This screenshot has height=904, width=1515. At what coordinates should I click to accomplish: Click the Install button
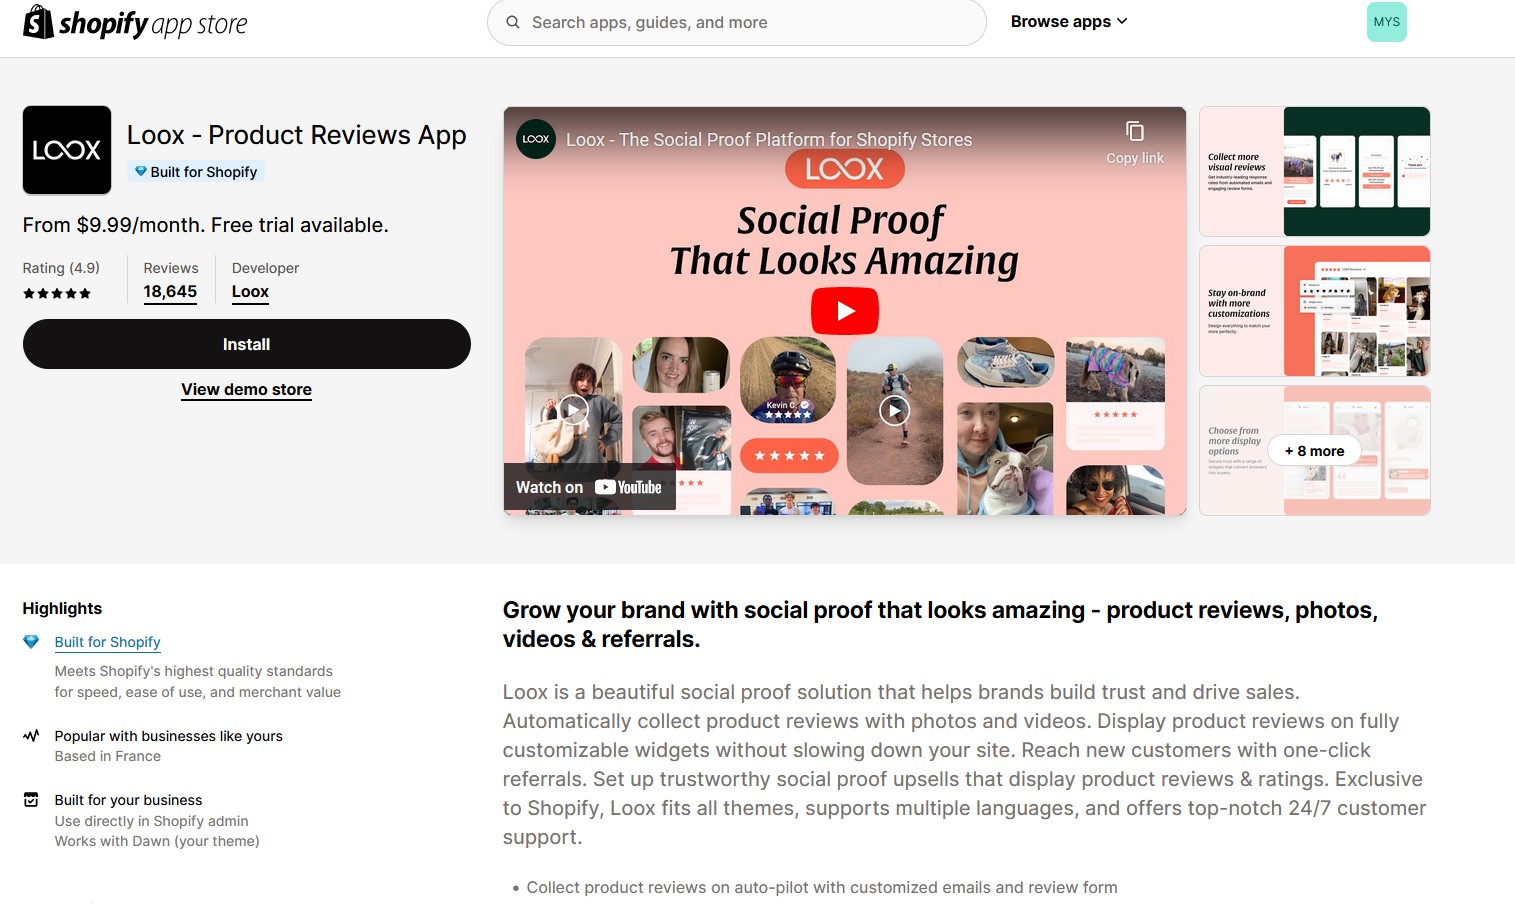pyautogui.click(x=247, y=344)
